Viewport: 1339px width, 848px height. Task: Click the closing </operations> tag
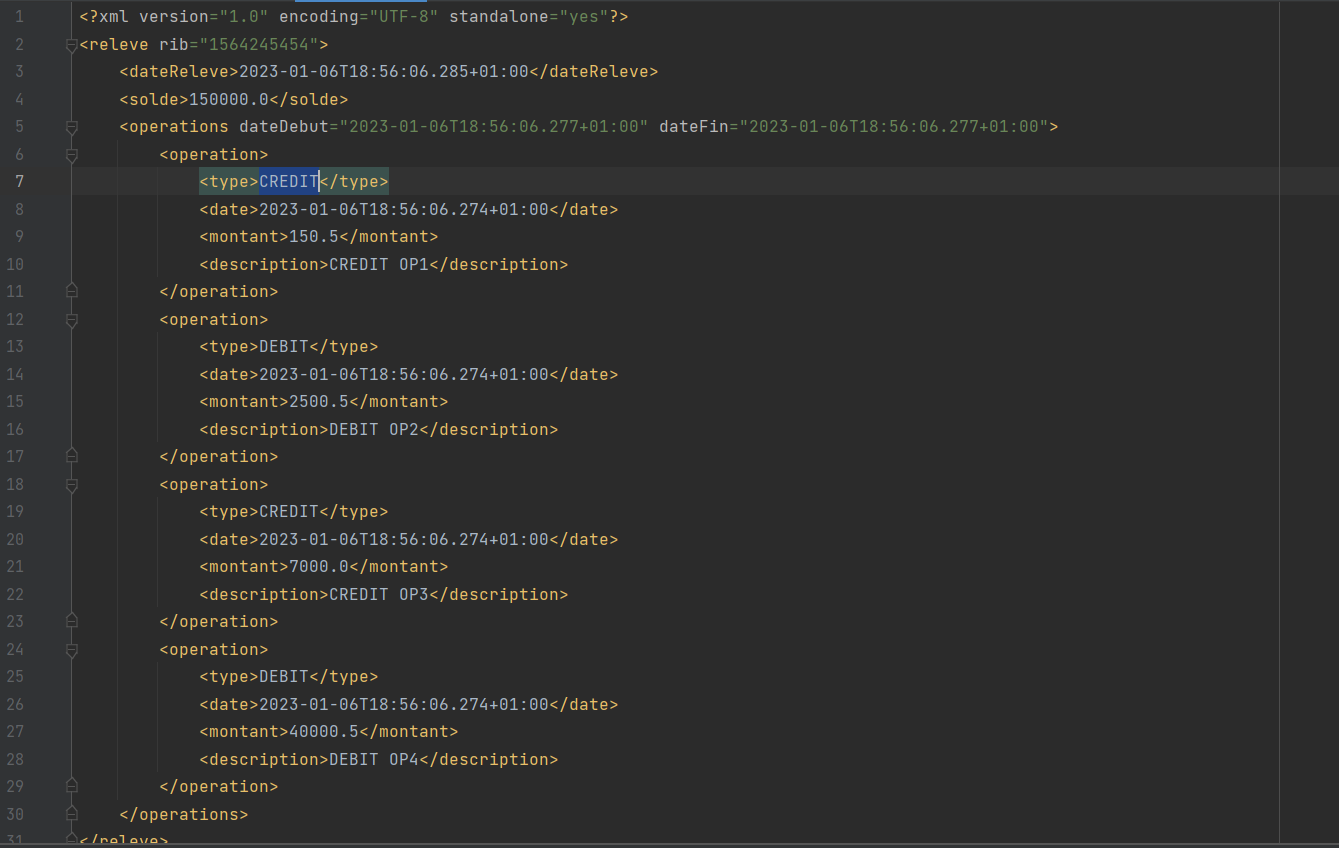point(184,814)
